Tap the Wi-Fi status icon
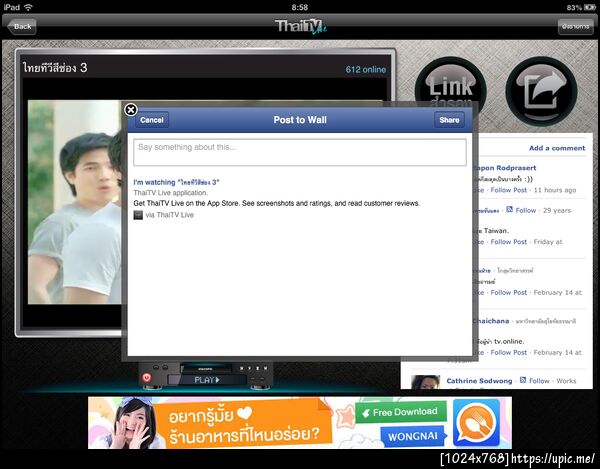The width and height of the screenshot is (600, 469). tap(28, 7)
